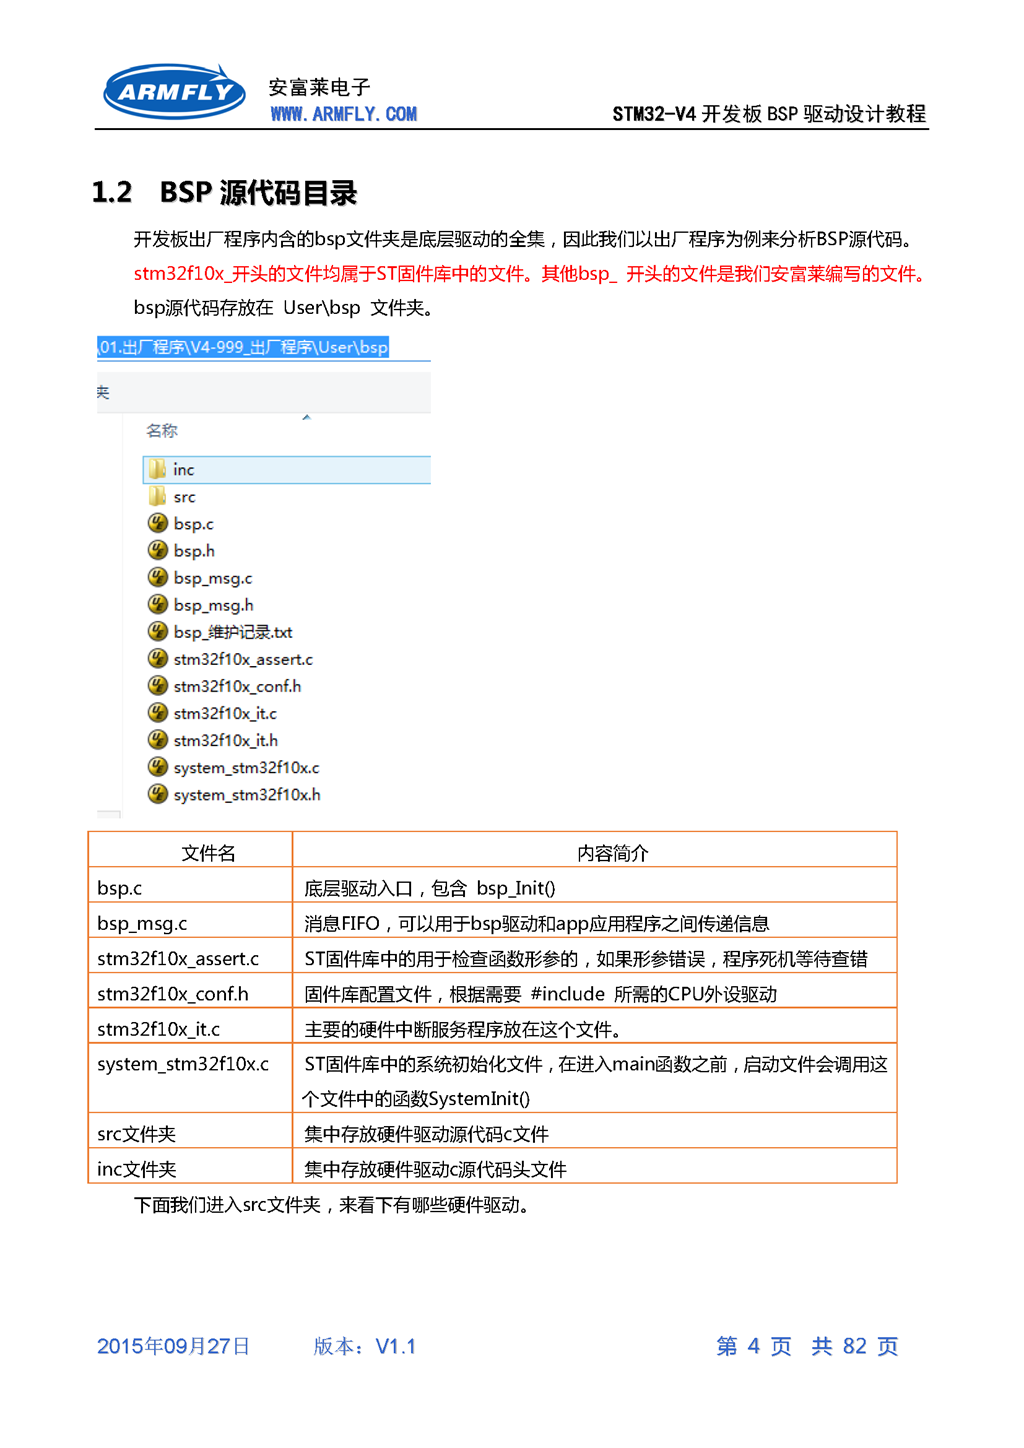Click the 名称 column header
This screenshot has width=1024, height=1448.
162,431
